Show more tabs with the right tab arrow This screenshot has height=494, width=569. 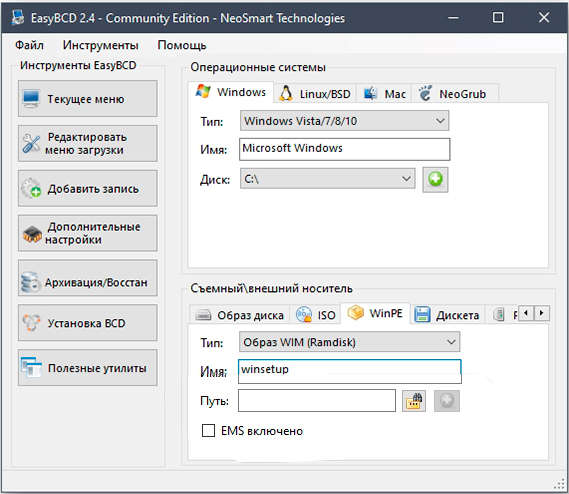(x=541, y=313)
